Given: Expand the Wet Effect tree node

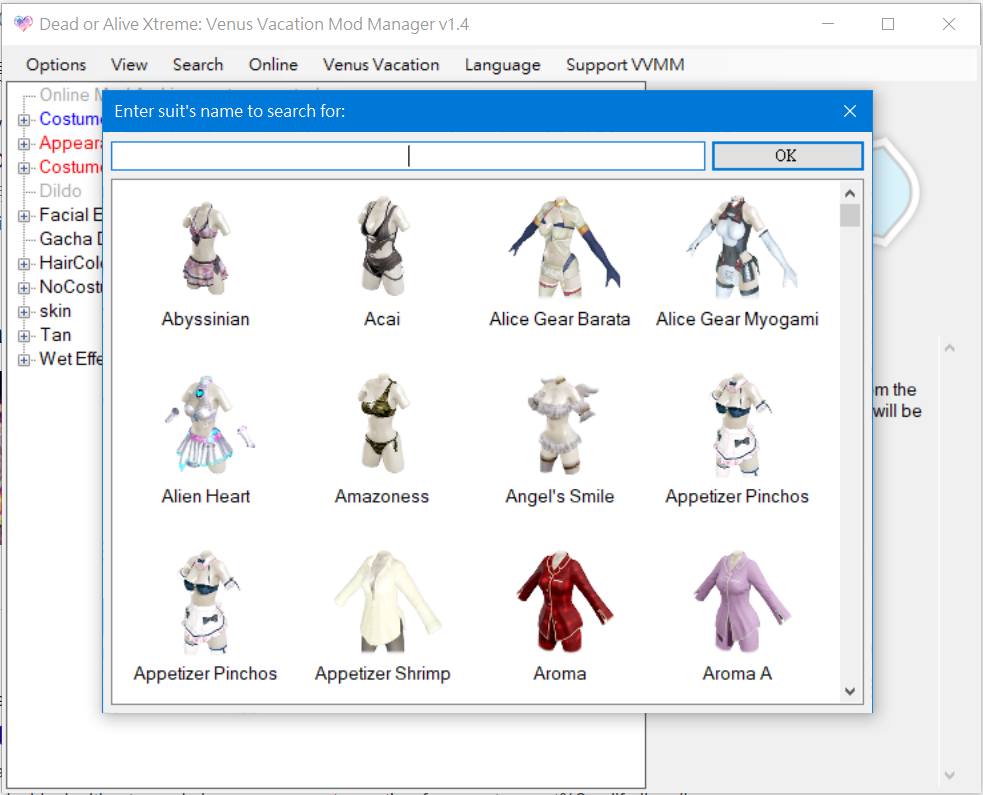Looking at the screenshot, I should [24, 360].
